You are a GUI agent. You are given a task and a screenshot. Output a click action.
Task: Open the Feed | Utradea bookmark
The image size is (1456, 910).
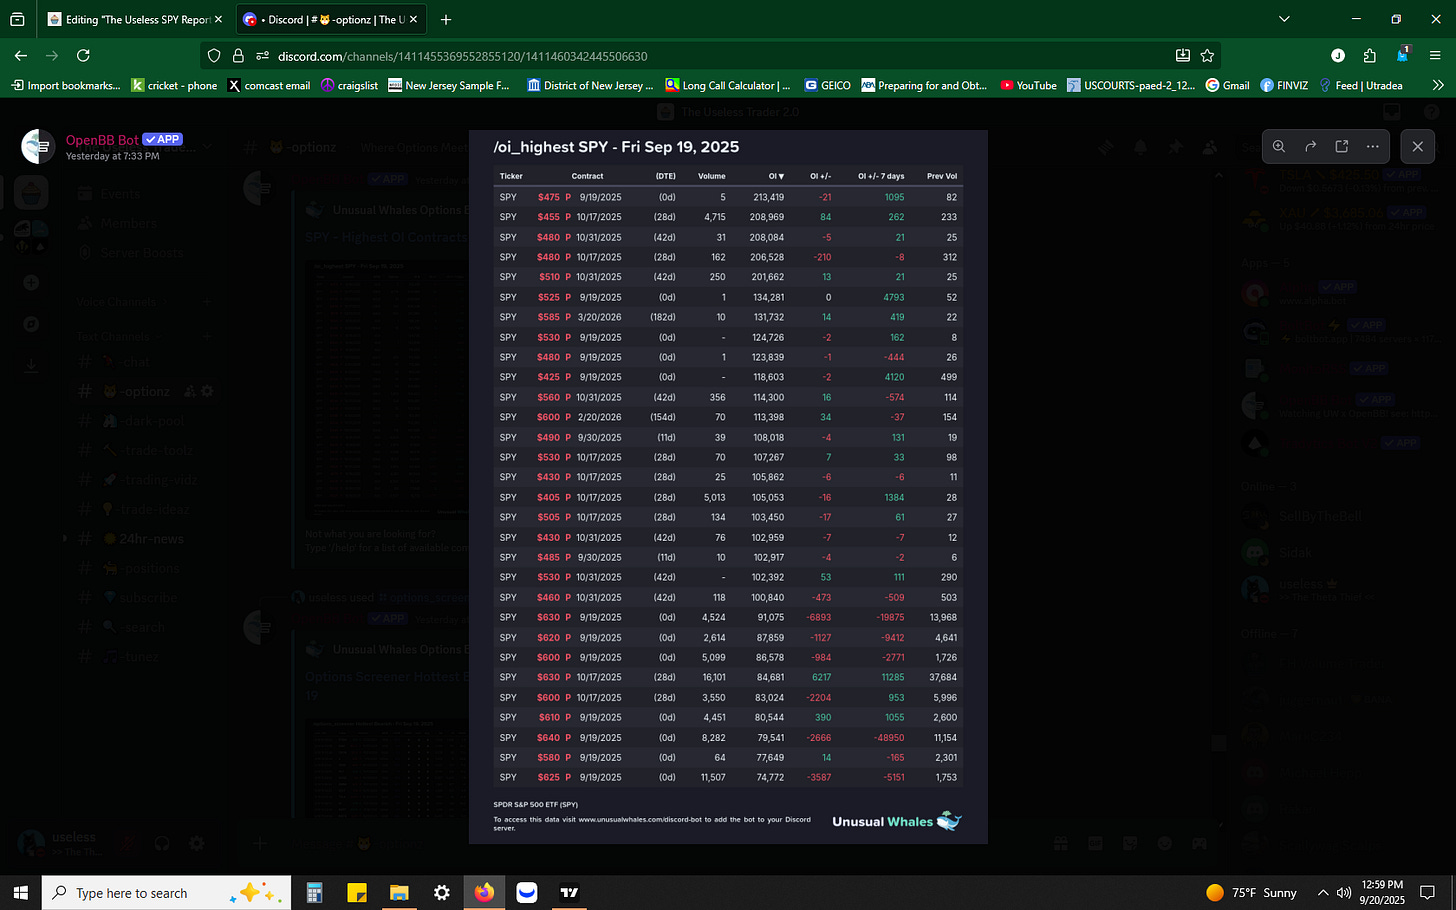coord(1360,85)
